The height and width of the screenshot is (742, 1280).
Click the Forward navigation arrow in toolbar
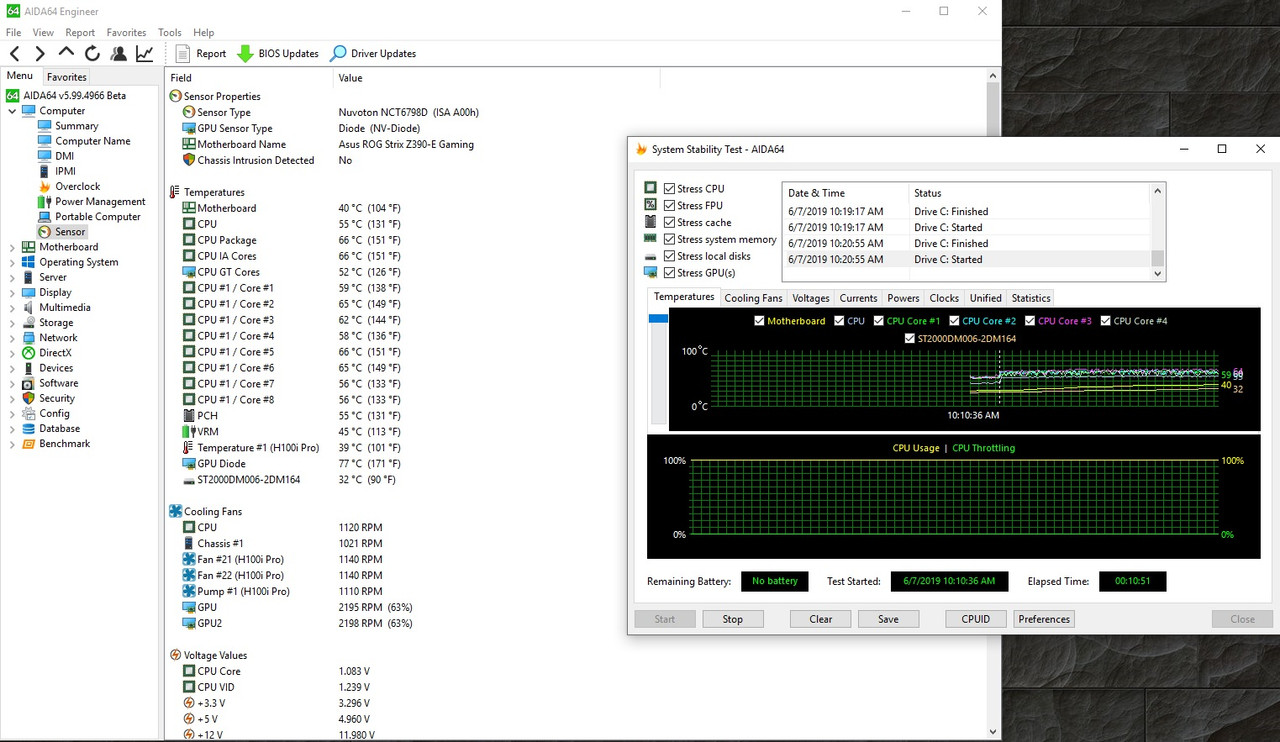[x=40, y=54]
